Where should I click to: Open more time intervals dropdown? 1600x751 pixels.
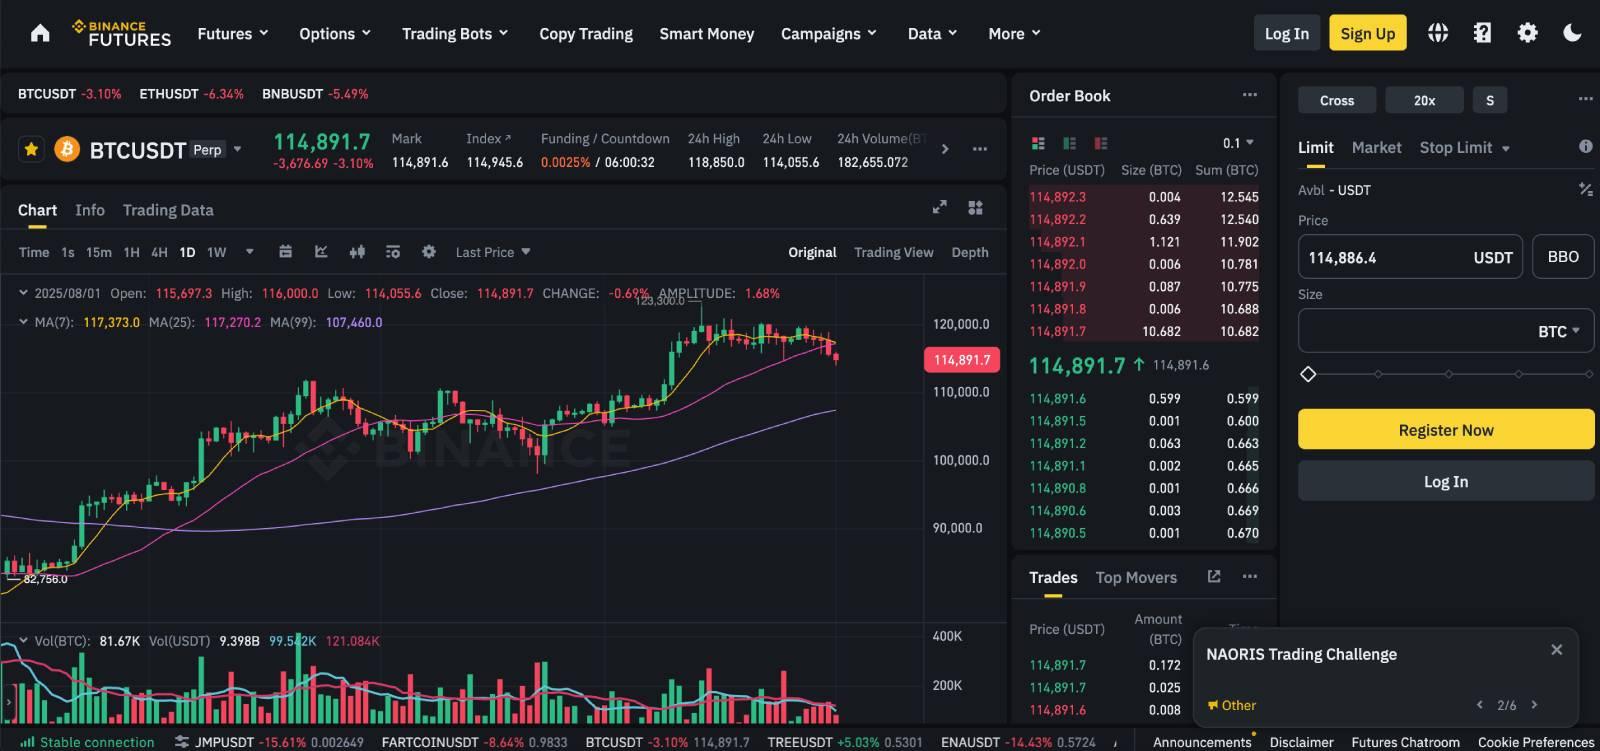tap(249, 252)
